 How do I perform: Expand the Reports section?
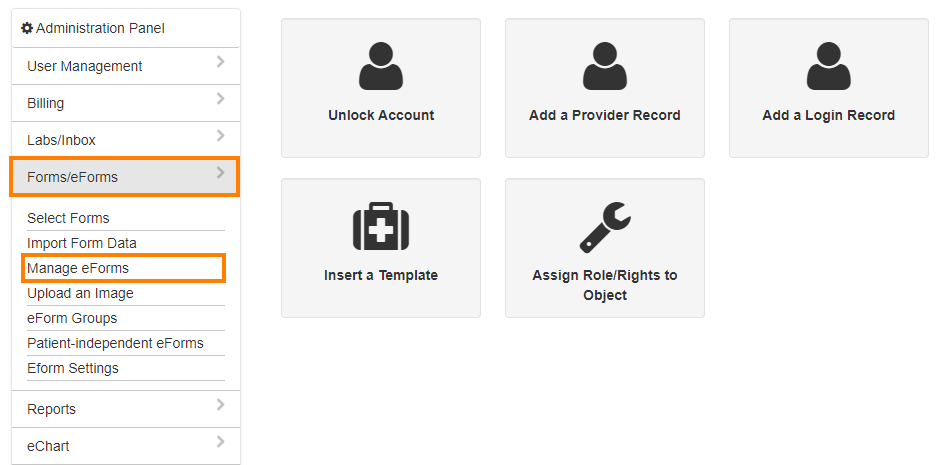point(126,409)
